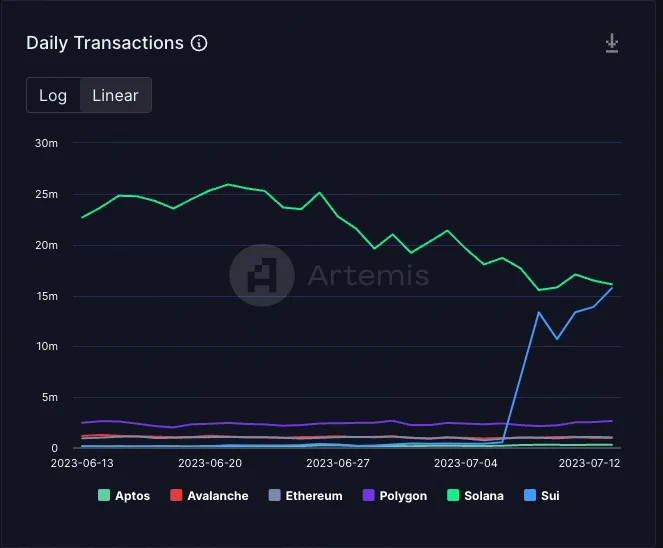Click the Aptos teal color swatch

coord(104,495)
